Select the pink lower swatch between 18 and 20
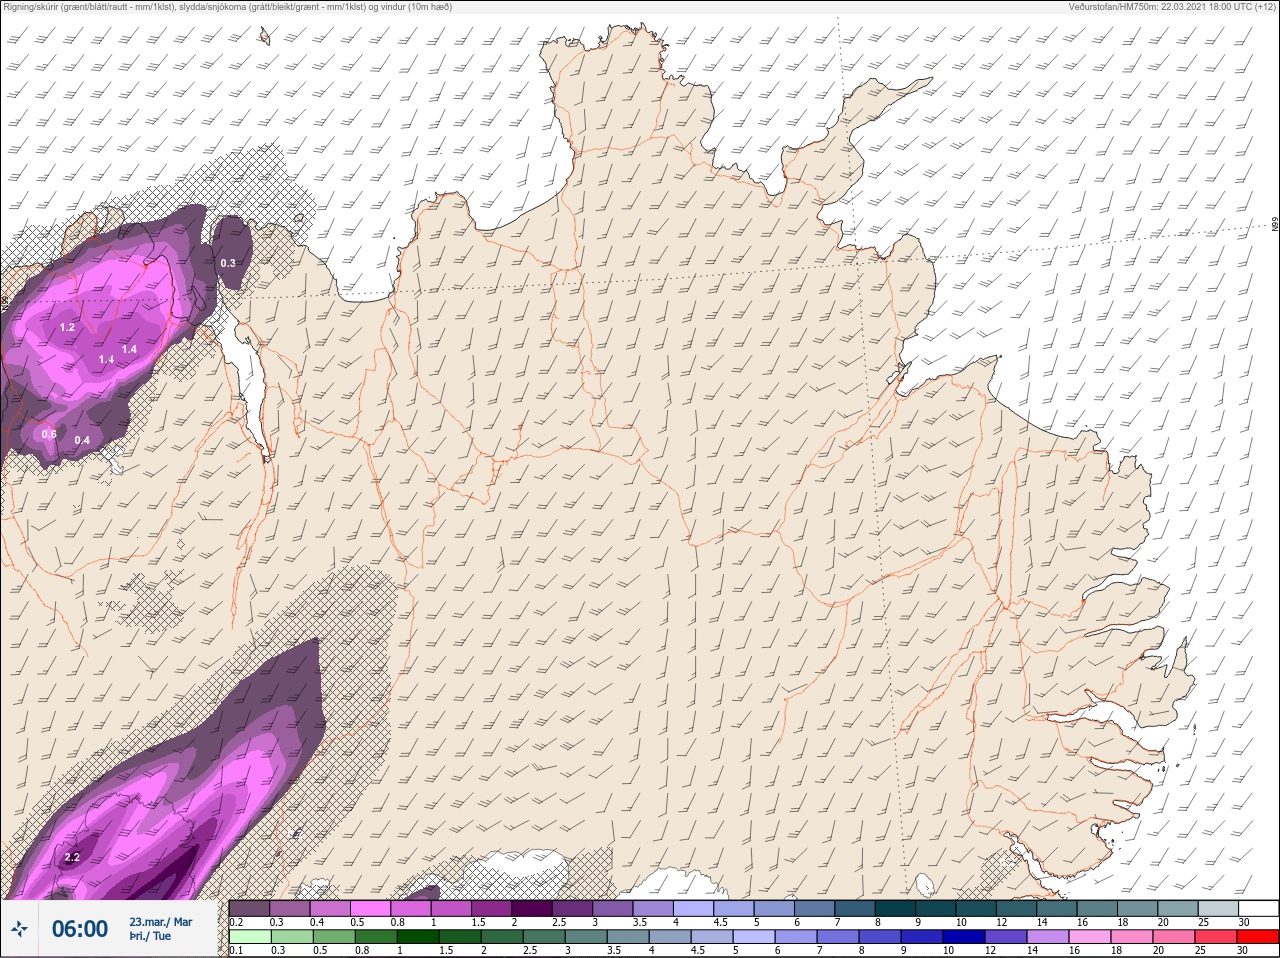 1133,936
